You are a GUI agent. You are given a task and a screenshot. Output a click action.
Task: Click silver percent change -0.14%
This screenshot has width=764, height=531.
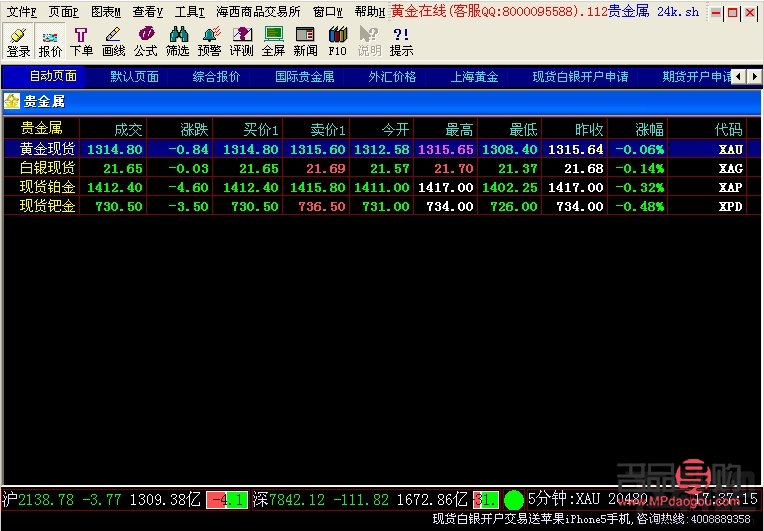[639, 169]
